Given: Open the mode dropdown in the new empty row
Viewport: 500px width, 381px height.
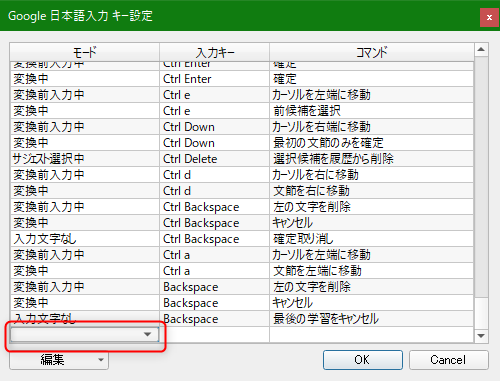Looking at the screenshot, I should [84, 334].
